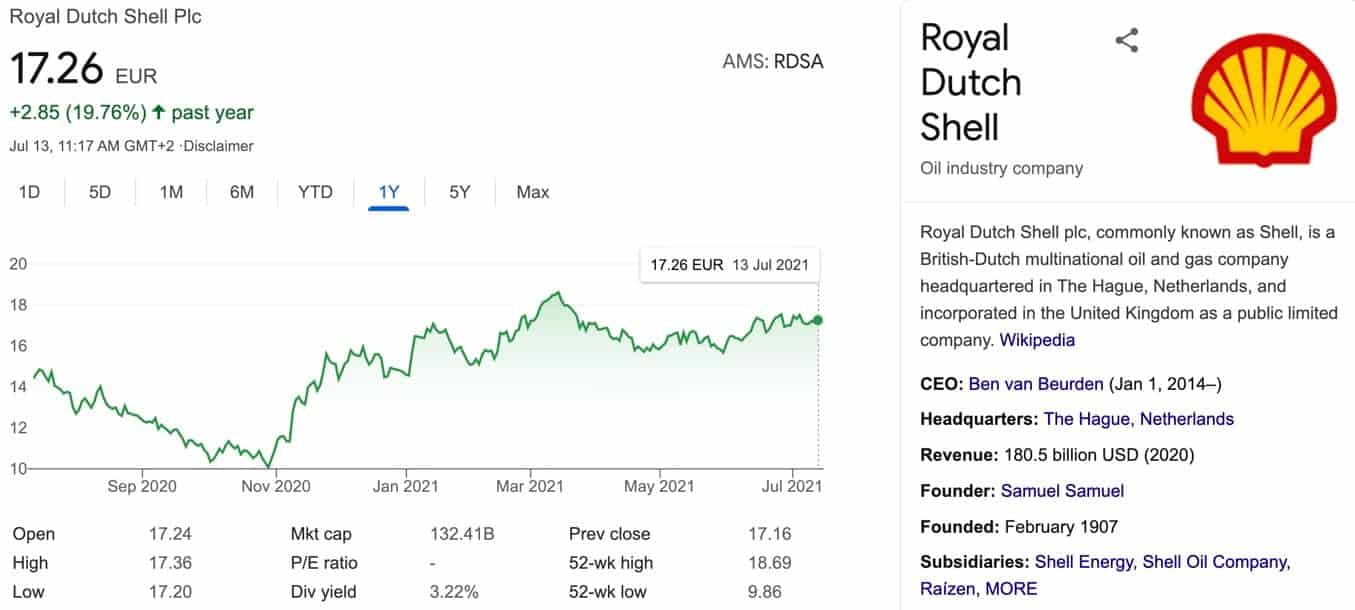Click the 52-wk high value 18.69

pos(769,563)
